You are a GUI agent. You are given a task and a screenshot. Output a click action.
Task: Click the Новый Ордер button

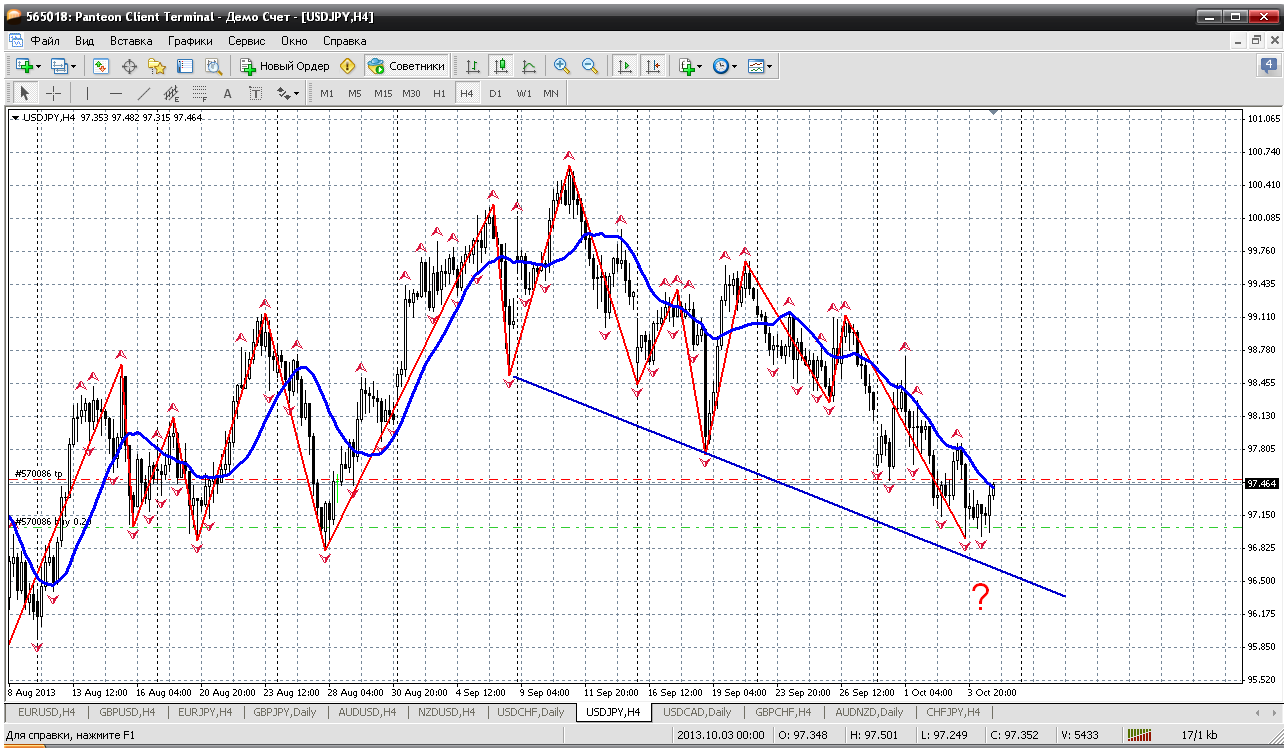click(x=285, y=66)
